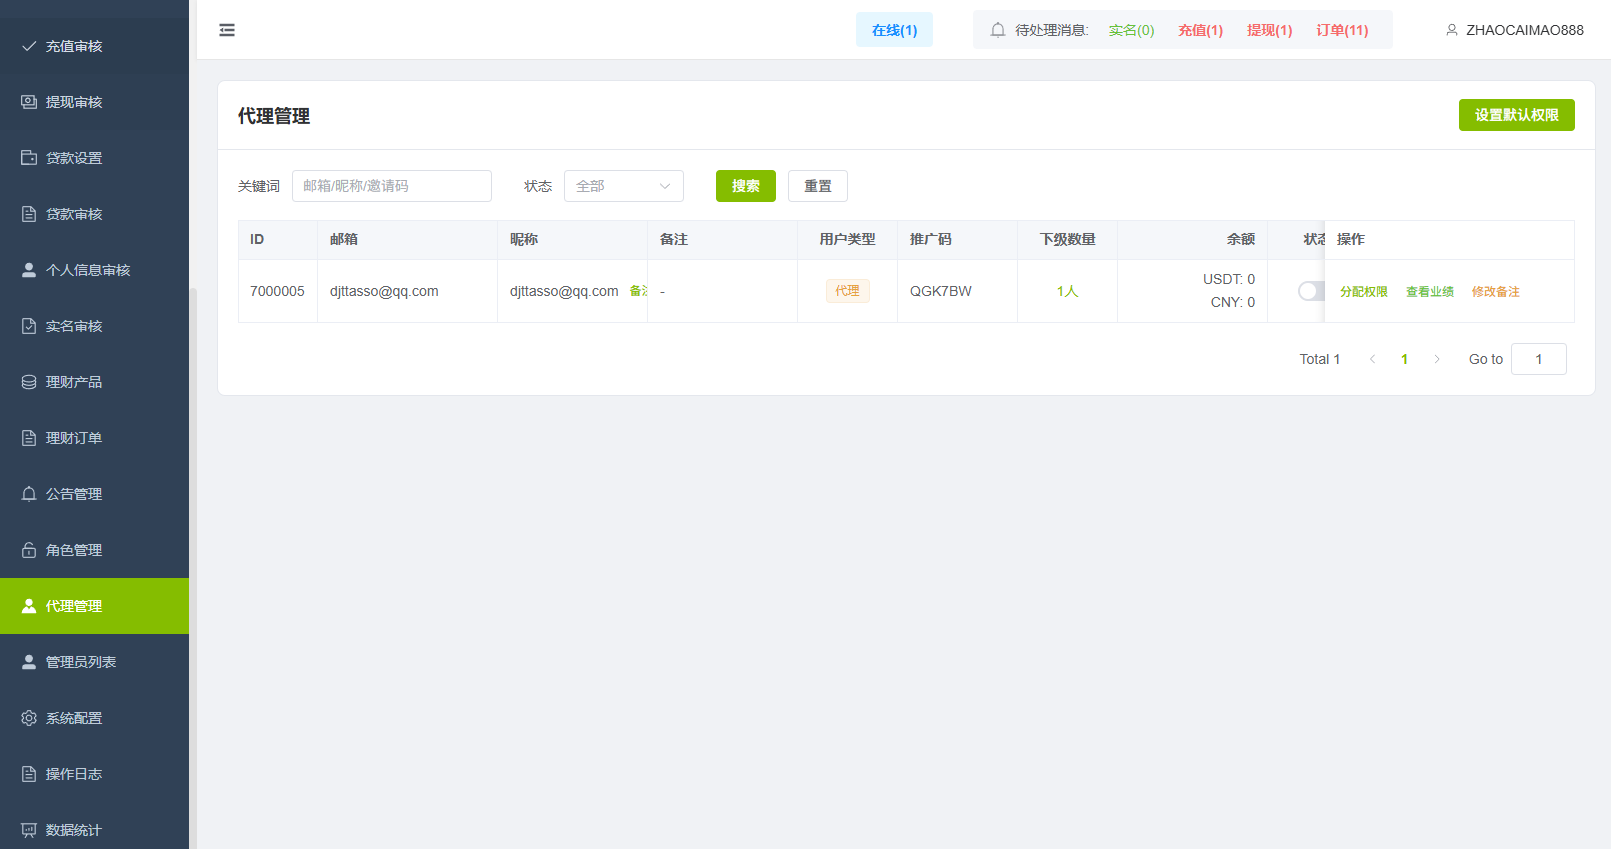Click the 理财产品 coins icon in sidebar
This screenshot has width=1611, height=849.
click(x=29, y=382)
